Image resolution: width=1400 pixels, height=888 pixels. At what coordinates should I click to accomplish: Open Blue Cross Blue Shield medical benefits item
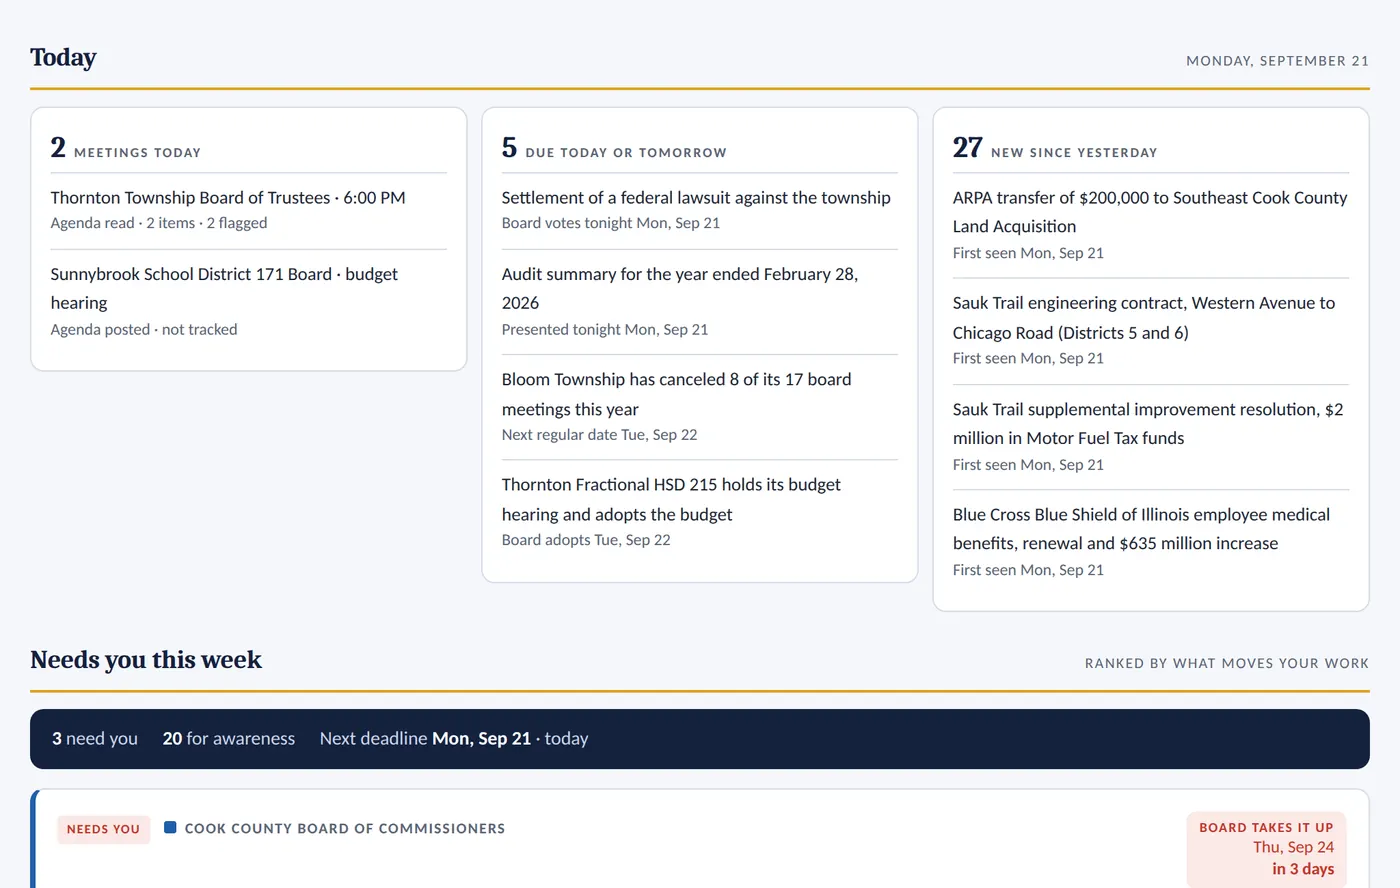coord(1141,528)
